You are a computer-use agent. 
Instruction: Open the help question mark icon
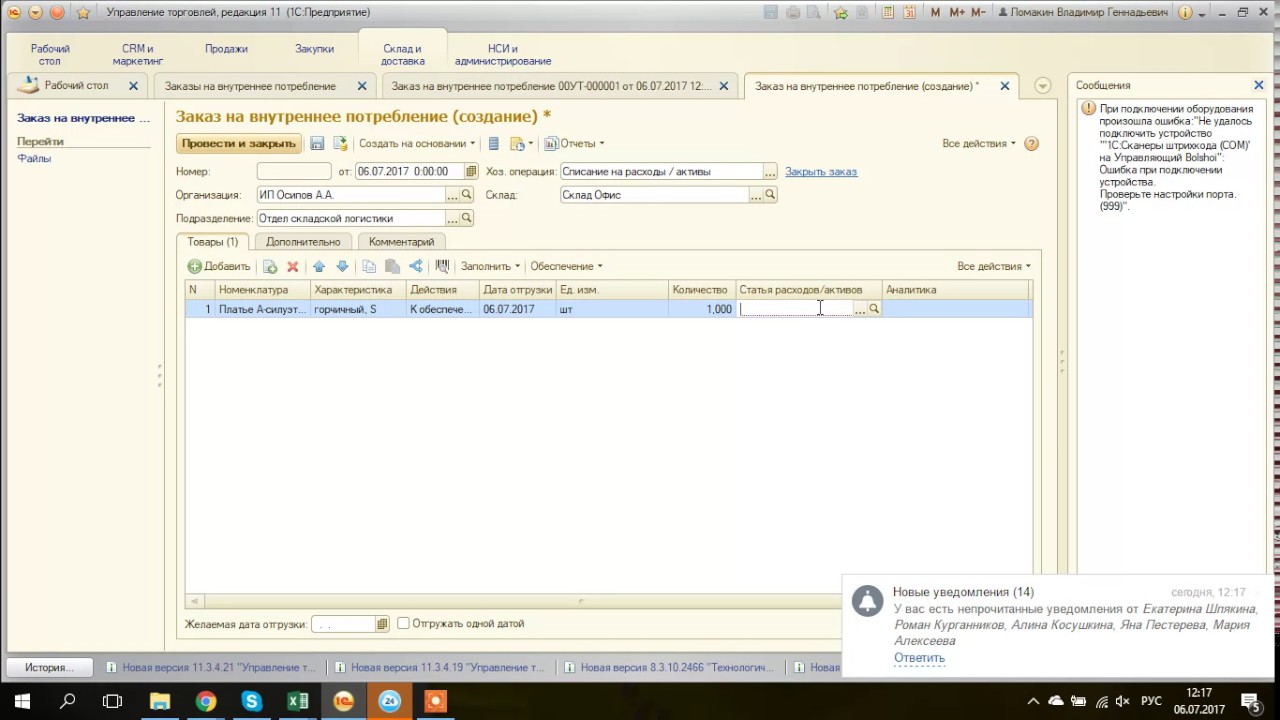(1032, 143)
